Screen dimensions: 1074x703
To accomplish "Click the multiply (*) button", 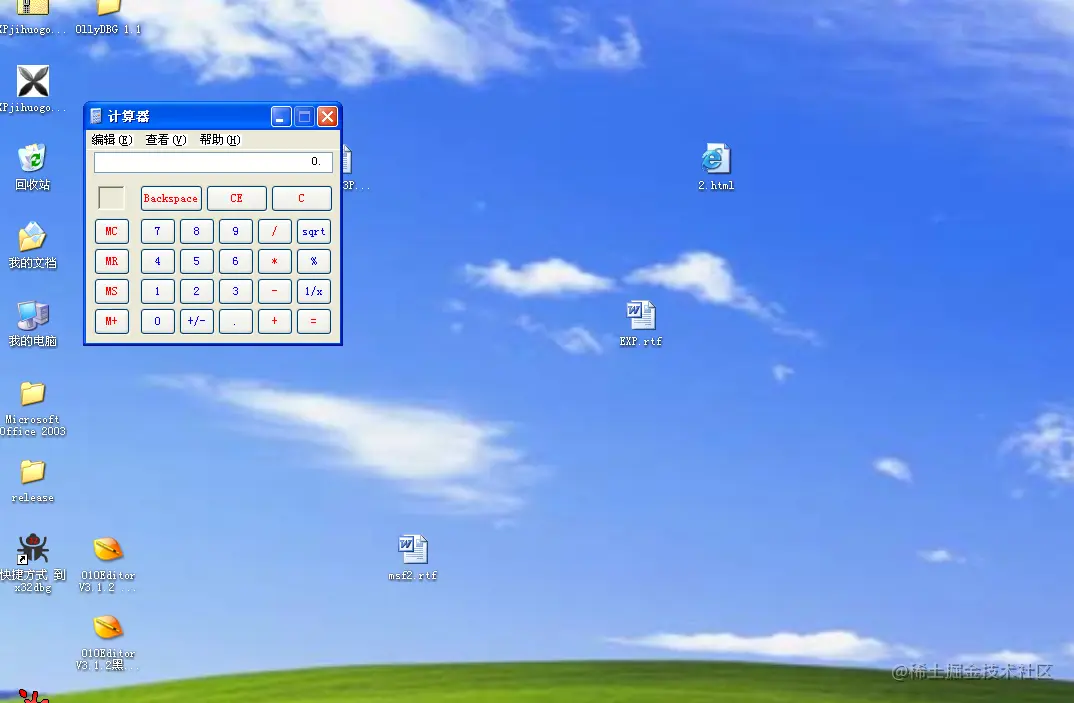I will coord(275,262).
